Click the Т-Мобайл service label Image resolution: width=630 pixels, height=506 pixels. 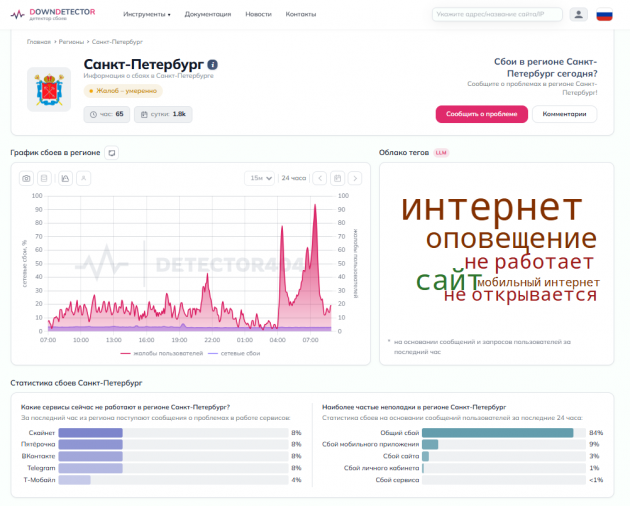[x=39, y=480]
